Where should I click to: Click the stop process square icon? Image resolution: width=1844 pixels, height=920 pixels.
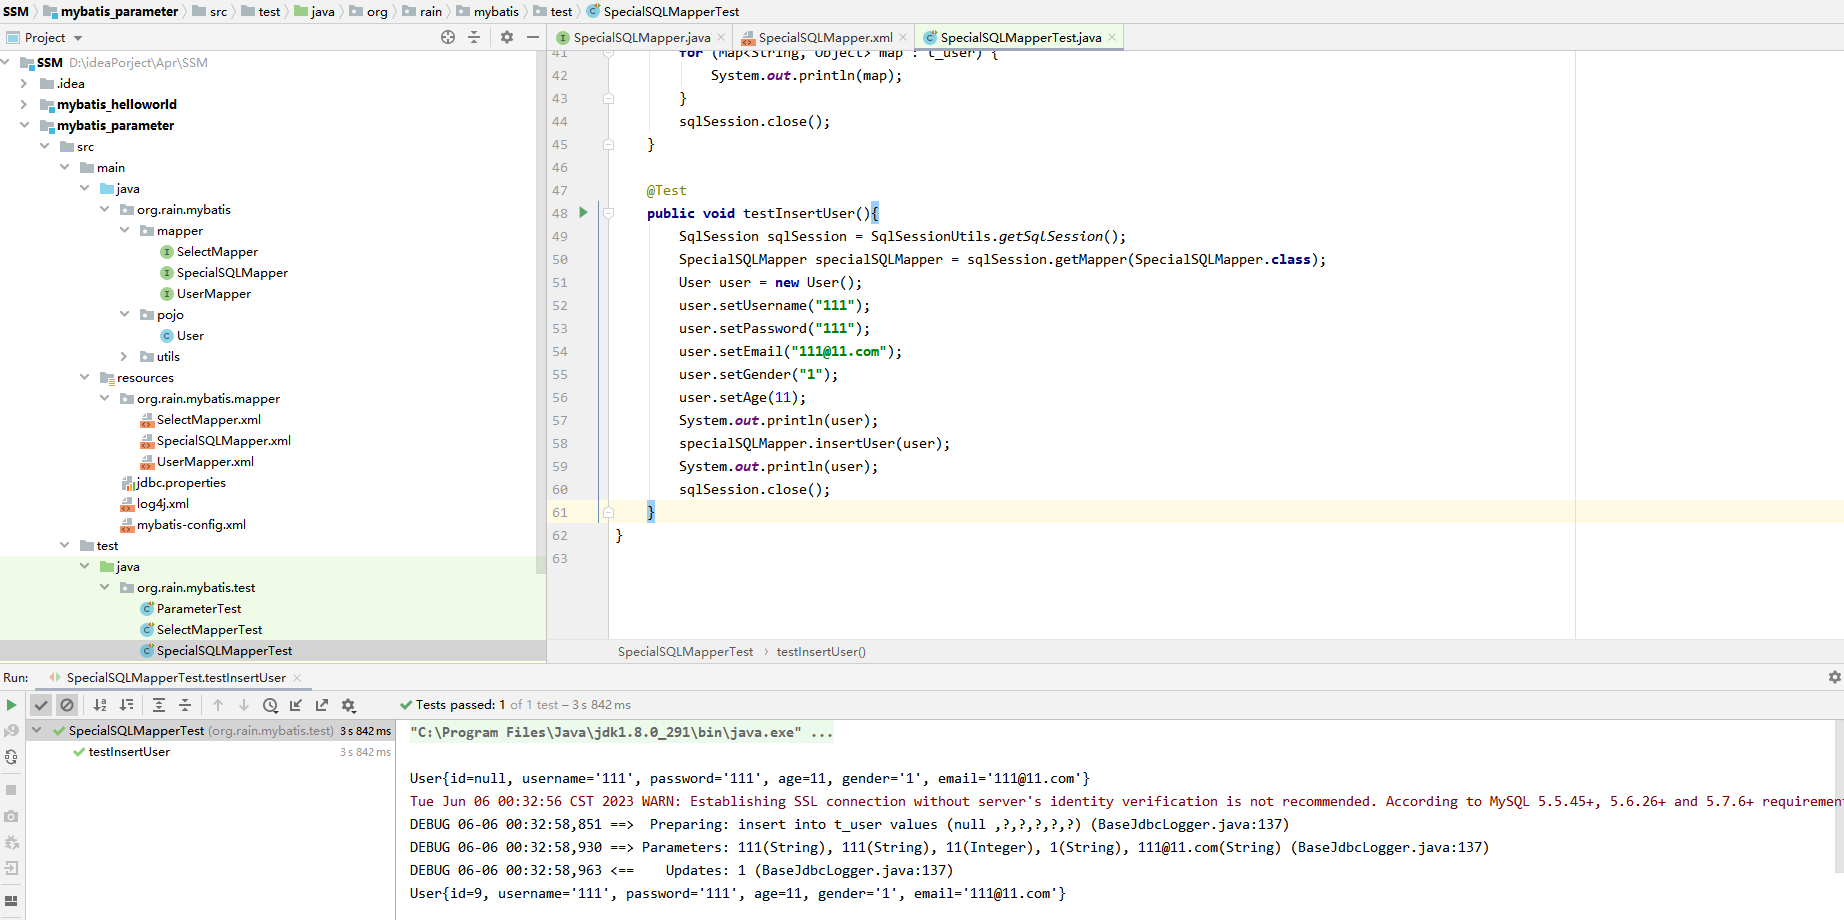click(12, 790)
